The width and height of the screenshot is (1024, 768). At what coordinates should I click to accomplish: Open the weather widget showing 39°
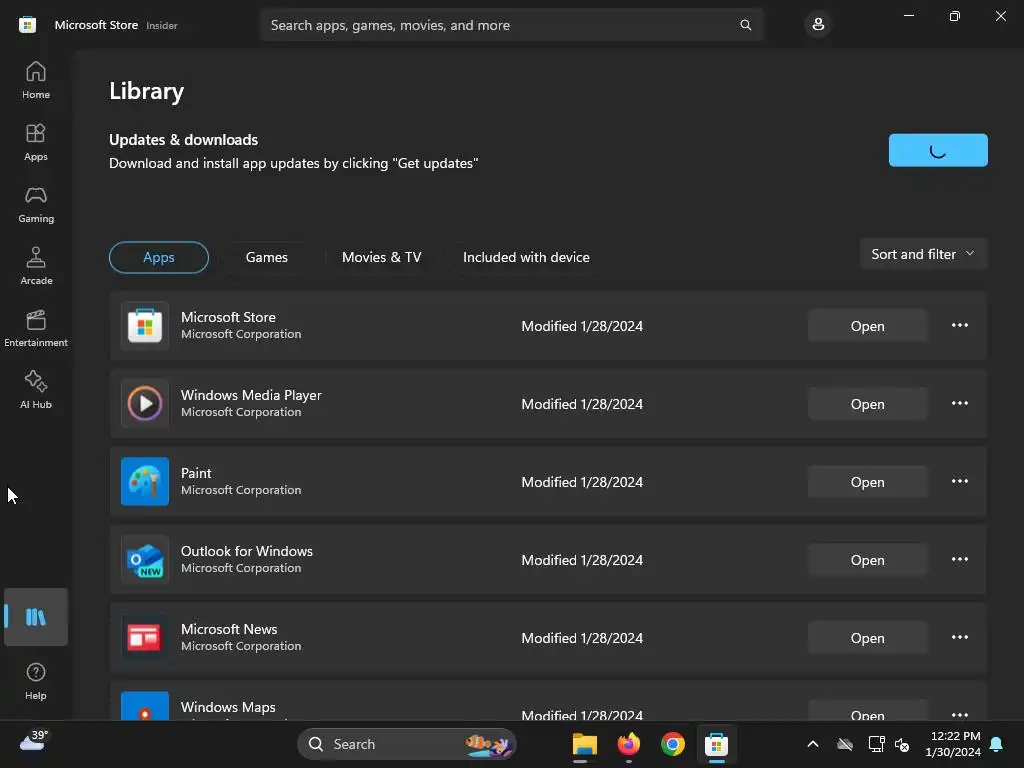33,741
